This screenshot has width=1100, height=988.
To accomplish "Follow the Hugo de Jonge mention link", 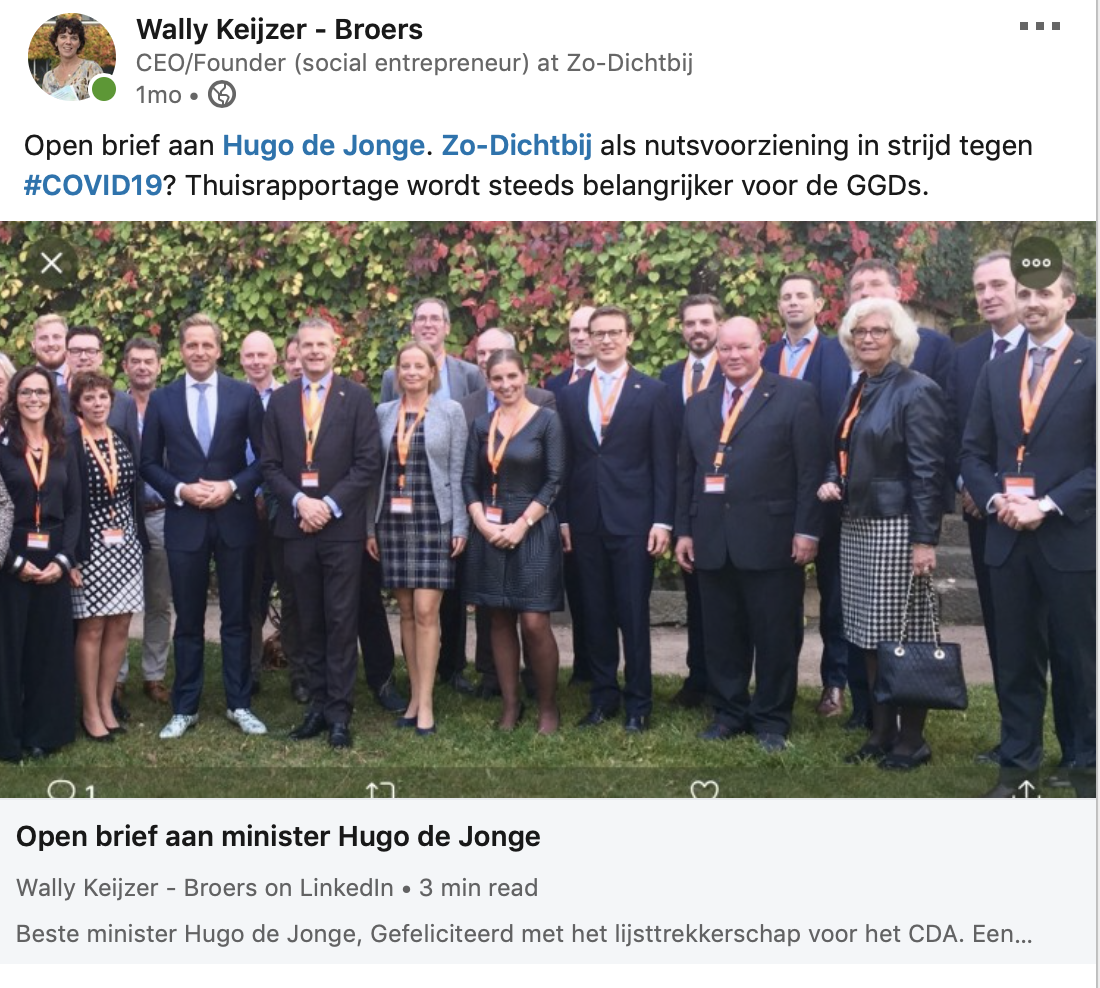I will [323, 146].
